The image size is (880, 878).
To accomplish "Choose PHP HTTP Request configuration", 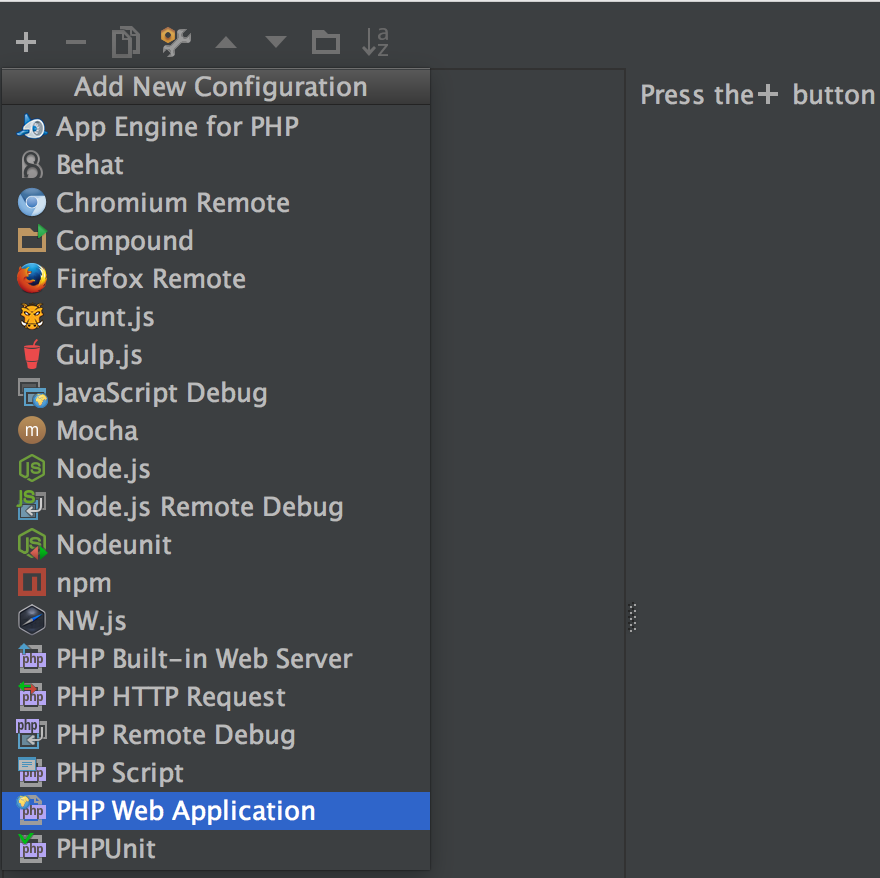I will point(216,697).
